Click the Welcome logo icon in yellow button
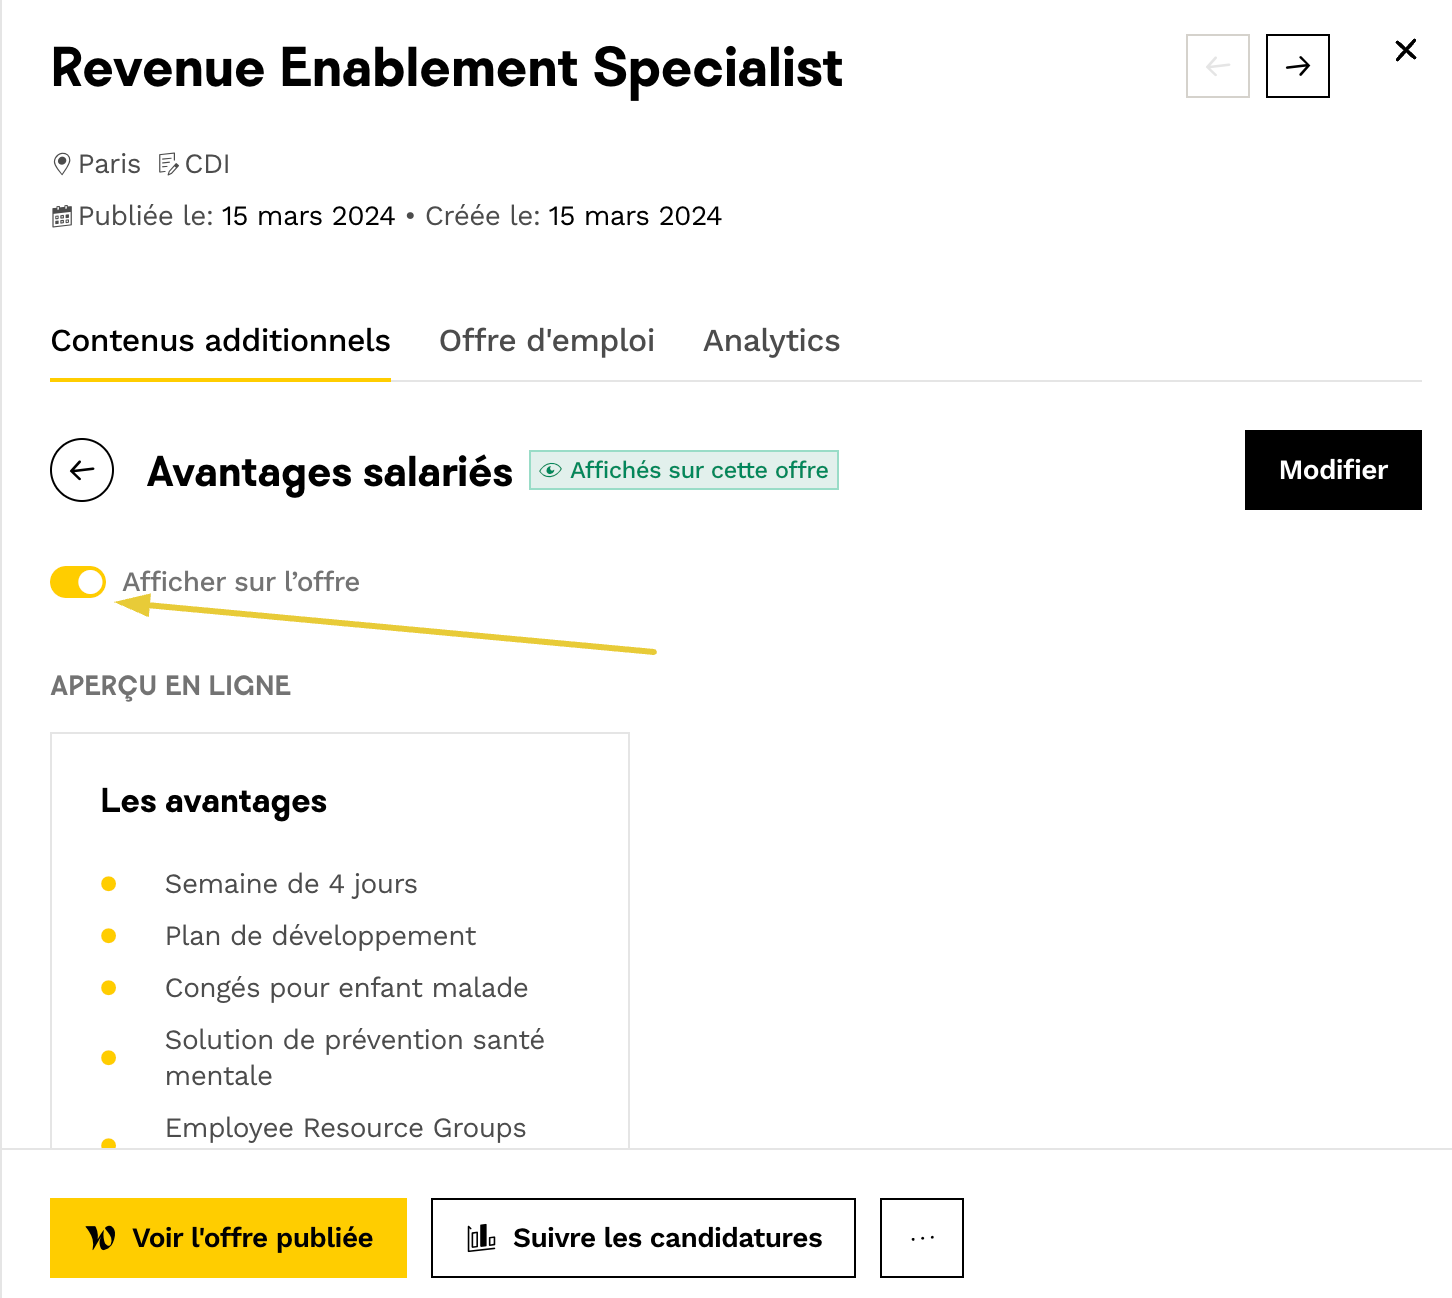This screenshot has height=1298, width=1452. pyautogui.click(x=101, y=1238)
